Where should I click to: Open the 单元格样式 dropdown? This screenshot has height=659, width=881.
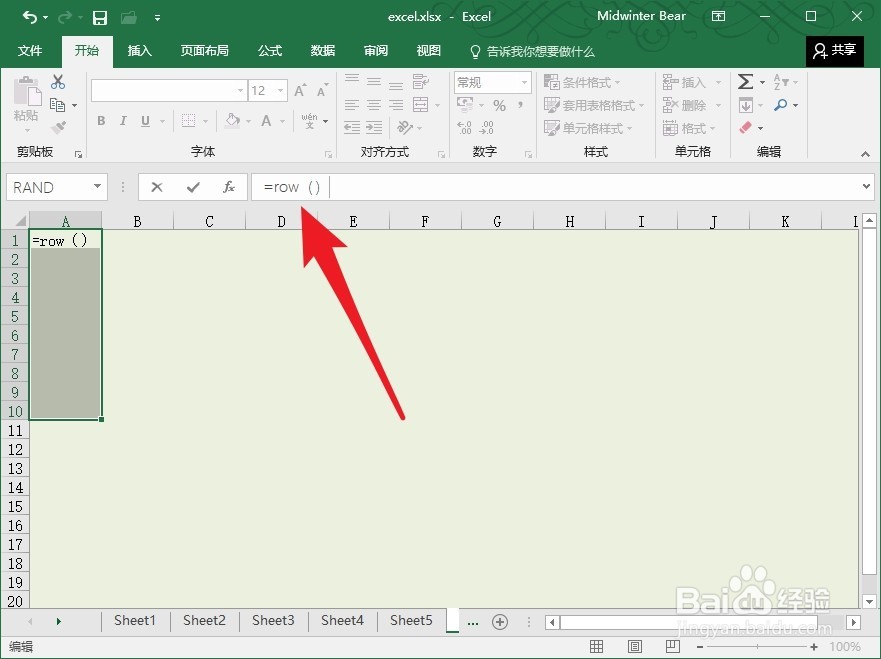pyautogui.click(x=588, y=128)
